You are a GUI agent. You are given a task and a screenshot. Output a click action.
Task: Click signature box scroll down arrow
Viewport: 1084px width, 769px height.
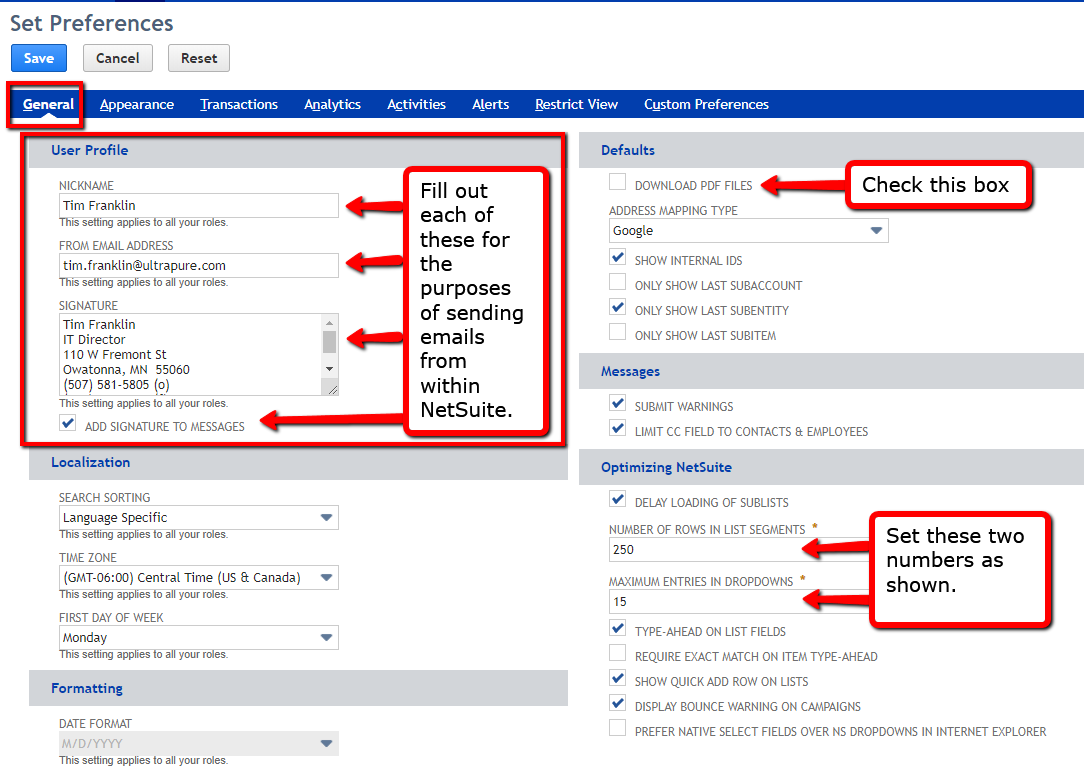click(330, 369)
